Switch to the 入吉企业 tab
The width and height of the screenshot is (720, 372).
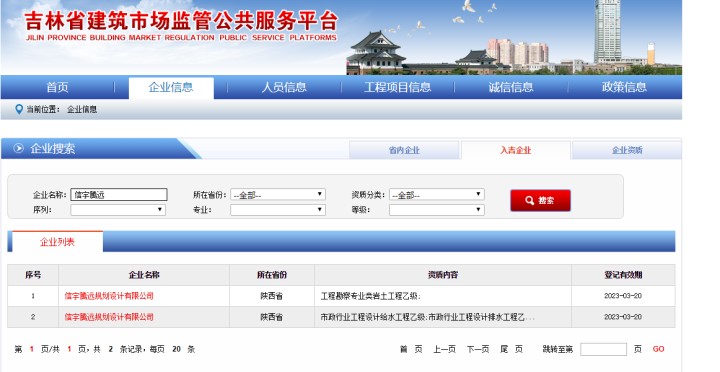click(x=516, y=150)
